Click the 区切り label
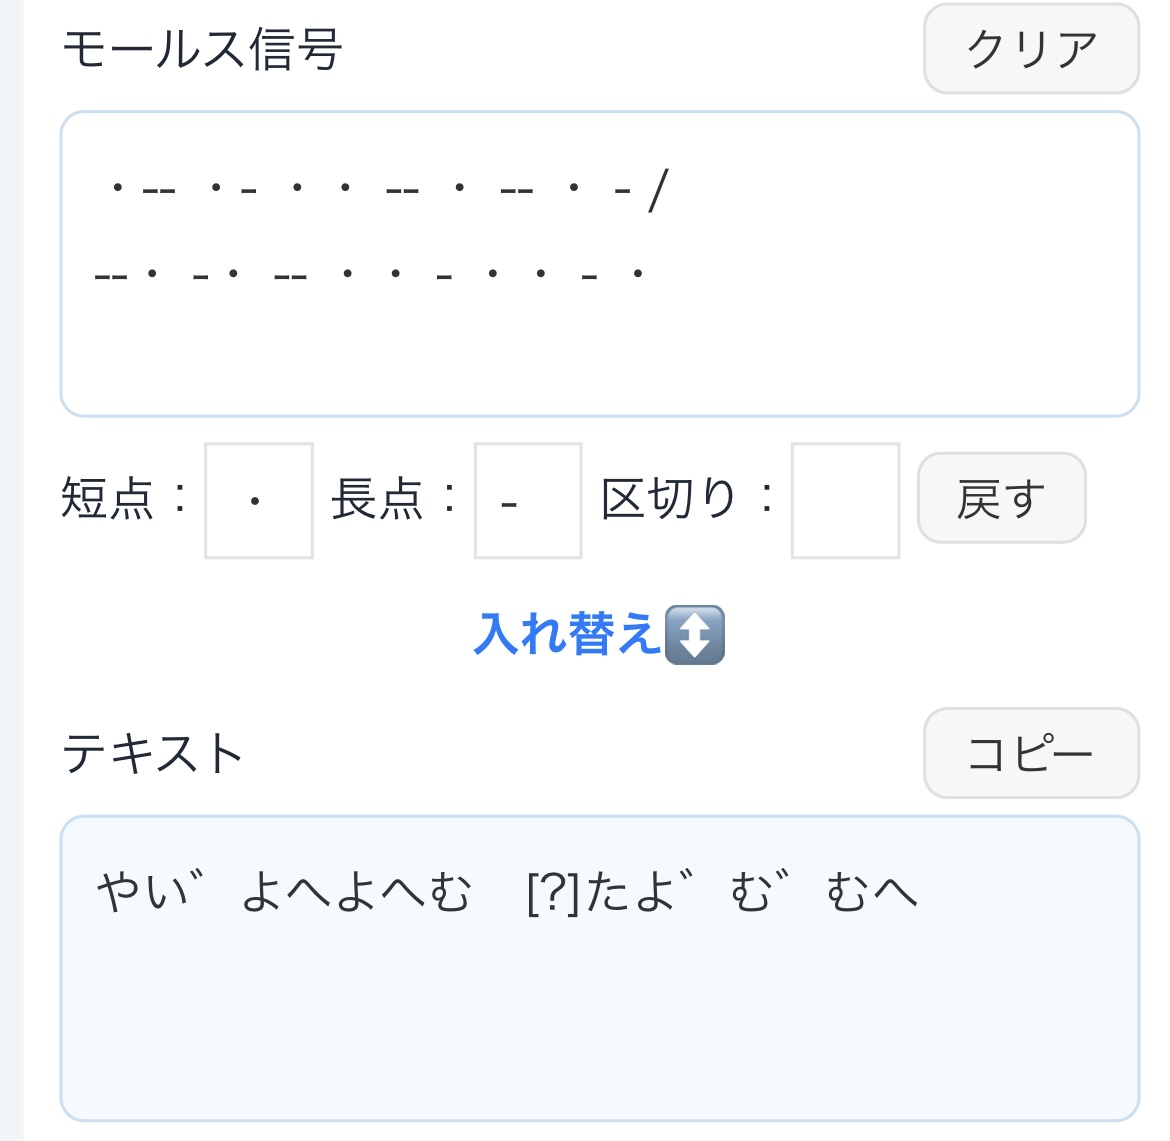This screenshot has height=1141, width=1170. [669, 498]
